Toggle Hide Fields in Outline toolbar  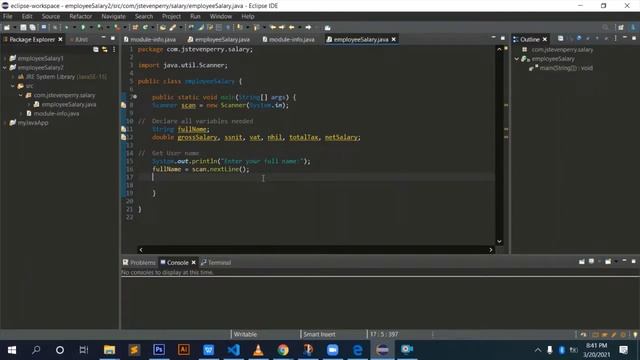tap(579, 38)
